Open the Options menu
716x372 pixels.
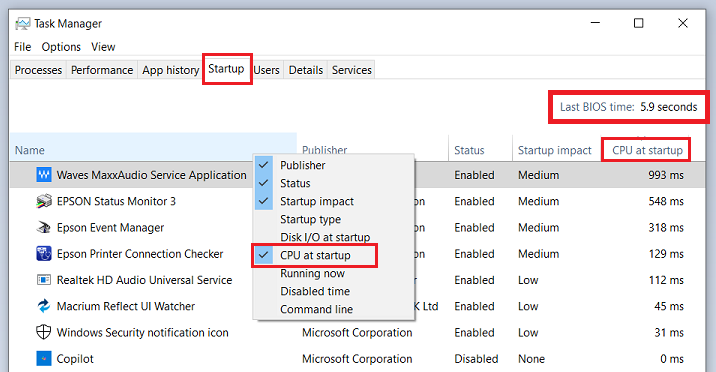point(61,47)
